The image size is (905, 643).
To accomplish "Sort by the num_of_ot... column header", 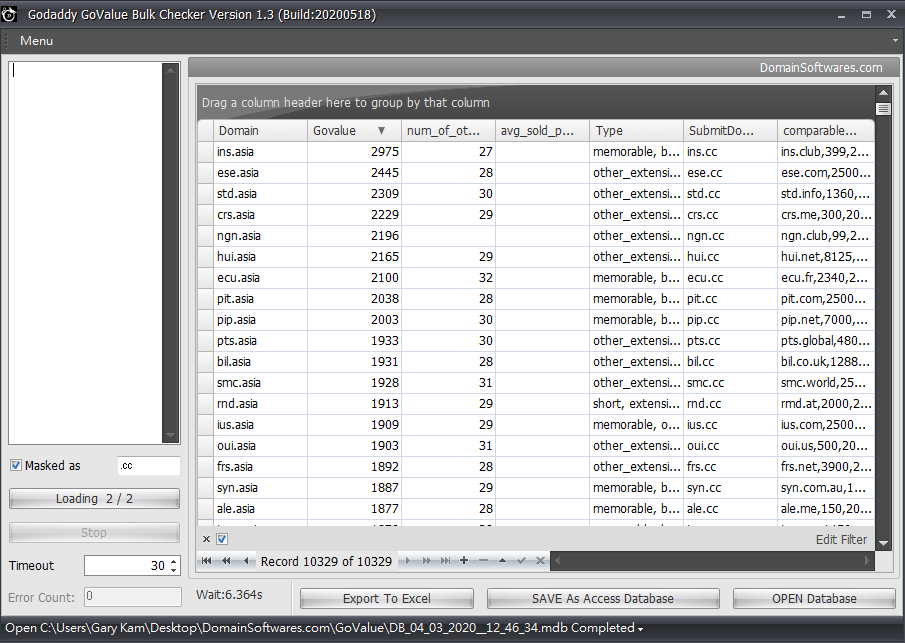I will [x=448, y=130].
